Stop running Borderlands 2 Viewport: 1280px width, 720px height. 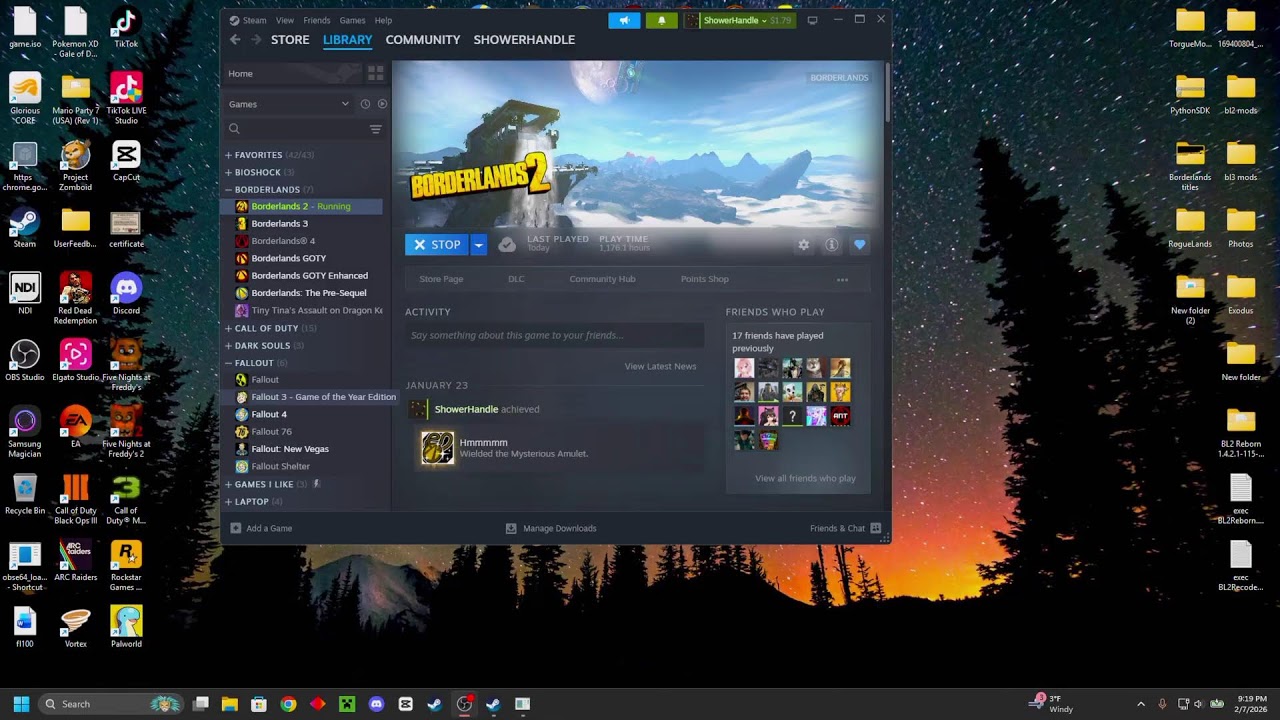[437, 245]
